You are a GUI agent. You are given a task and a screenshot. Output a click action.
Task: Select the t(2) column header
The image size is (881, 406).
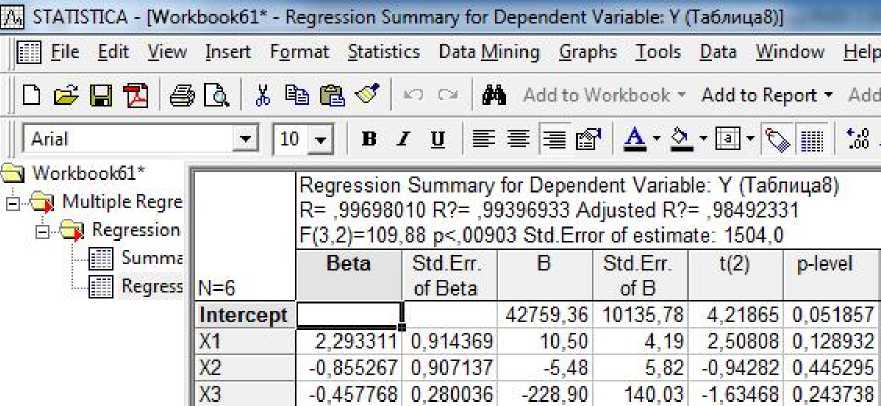point(735,275)
